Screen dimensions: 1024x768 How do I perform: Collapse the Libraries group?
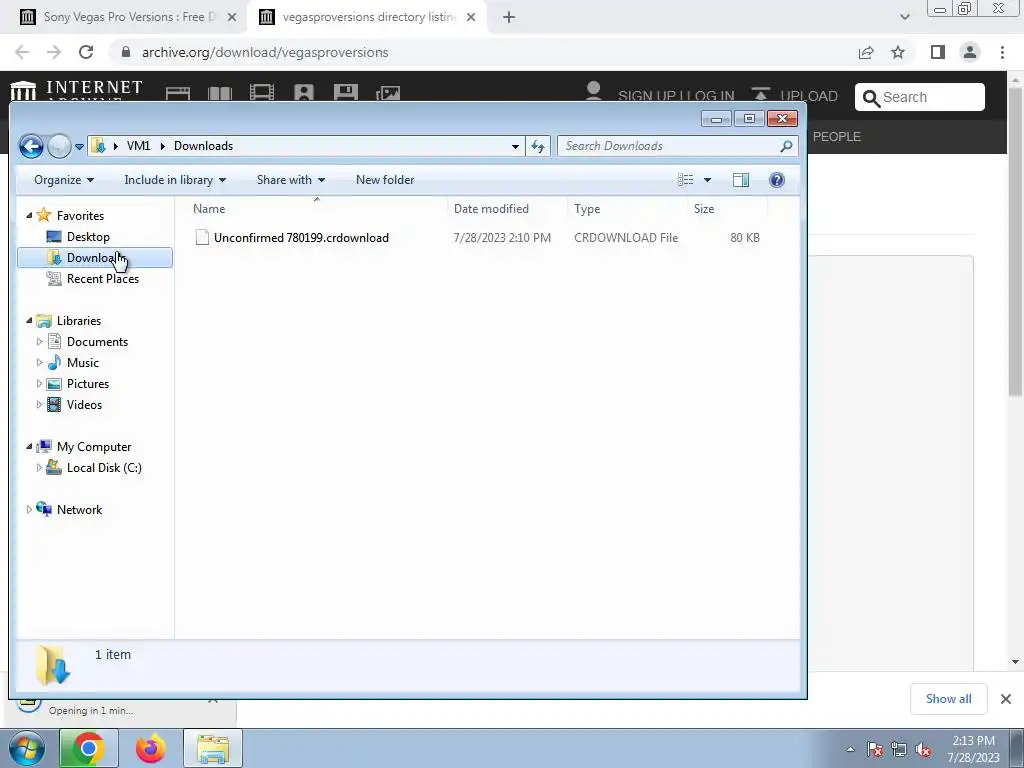tap(29, 321)
